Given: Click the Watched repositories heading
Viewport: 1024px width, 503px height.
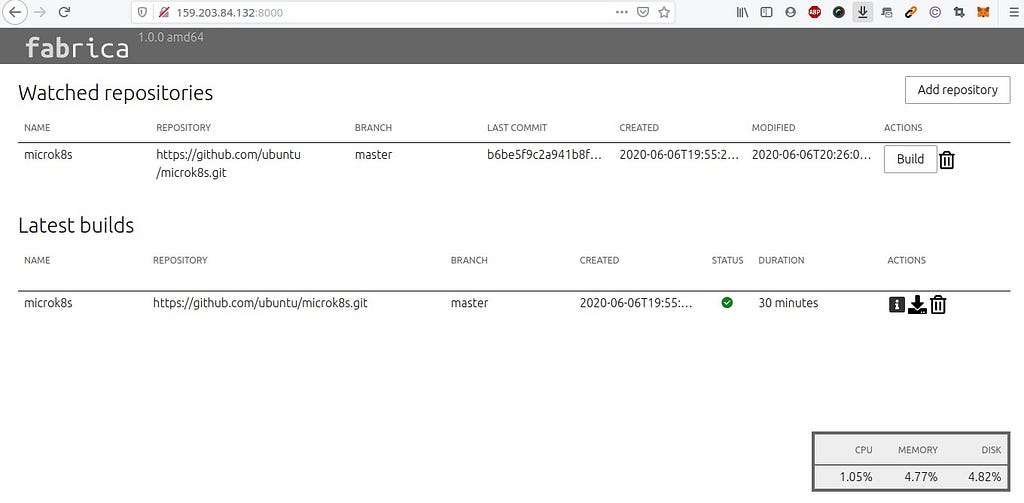Looking at the screenshot, I should (x=116, y=93).
